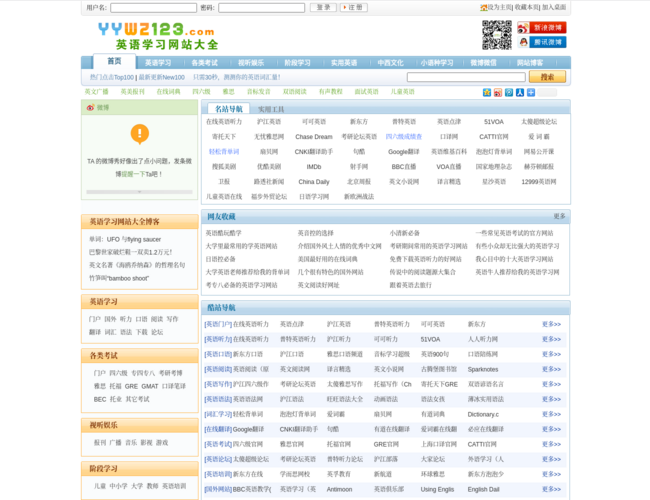
Task: Click 更多>> in the [英语听力] row
Action: 551,339
